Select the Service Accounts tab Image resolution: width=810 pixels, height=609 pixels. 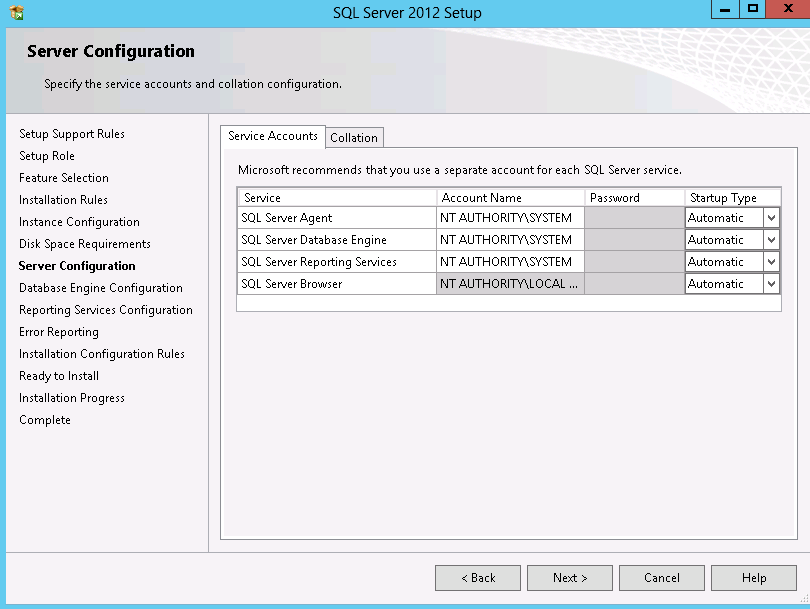273,136
